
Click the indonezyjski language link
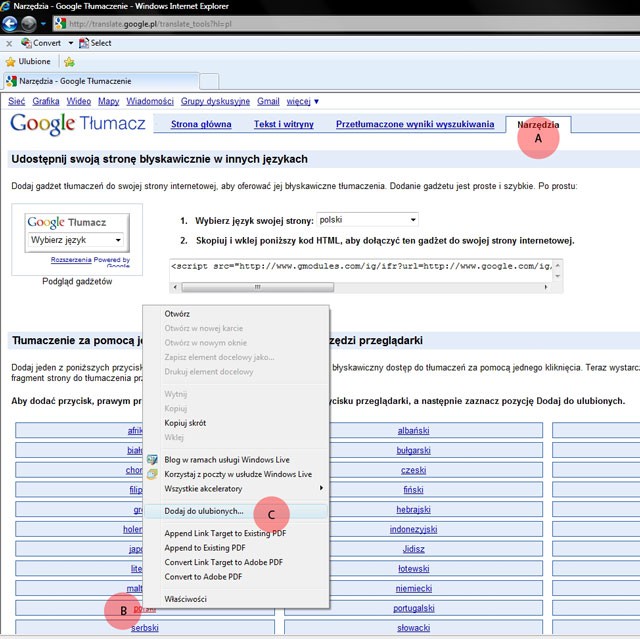[413, 529]
